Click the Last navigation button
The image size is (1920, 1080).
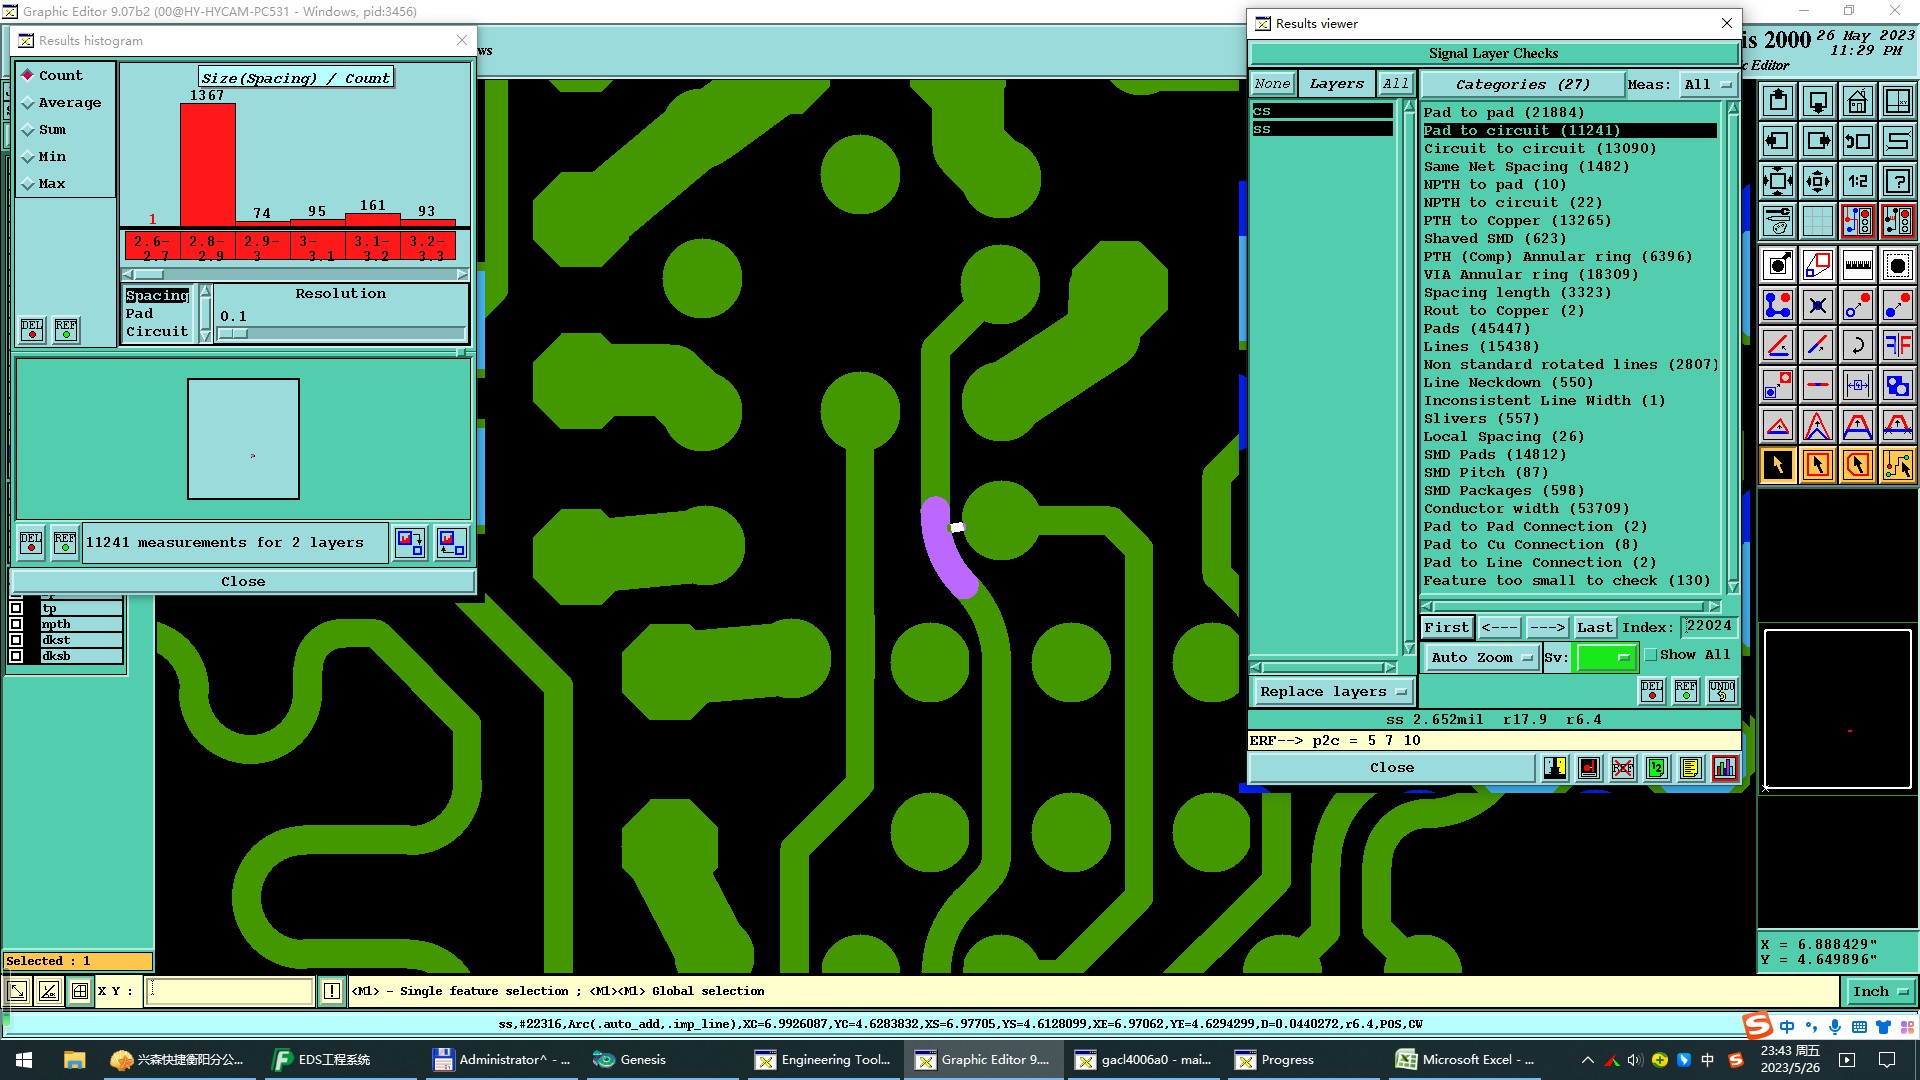1594,628
